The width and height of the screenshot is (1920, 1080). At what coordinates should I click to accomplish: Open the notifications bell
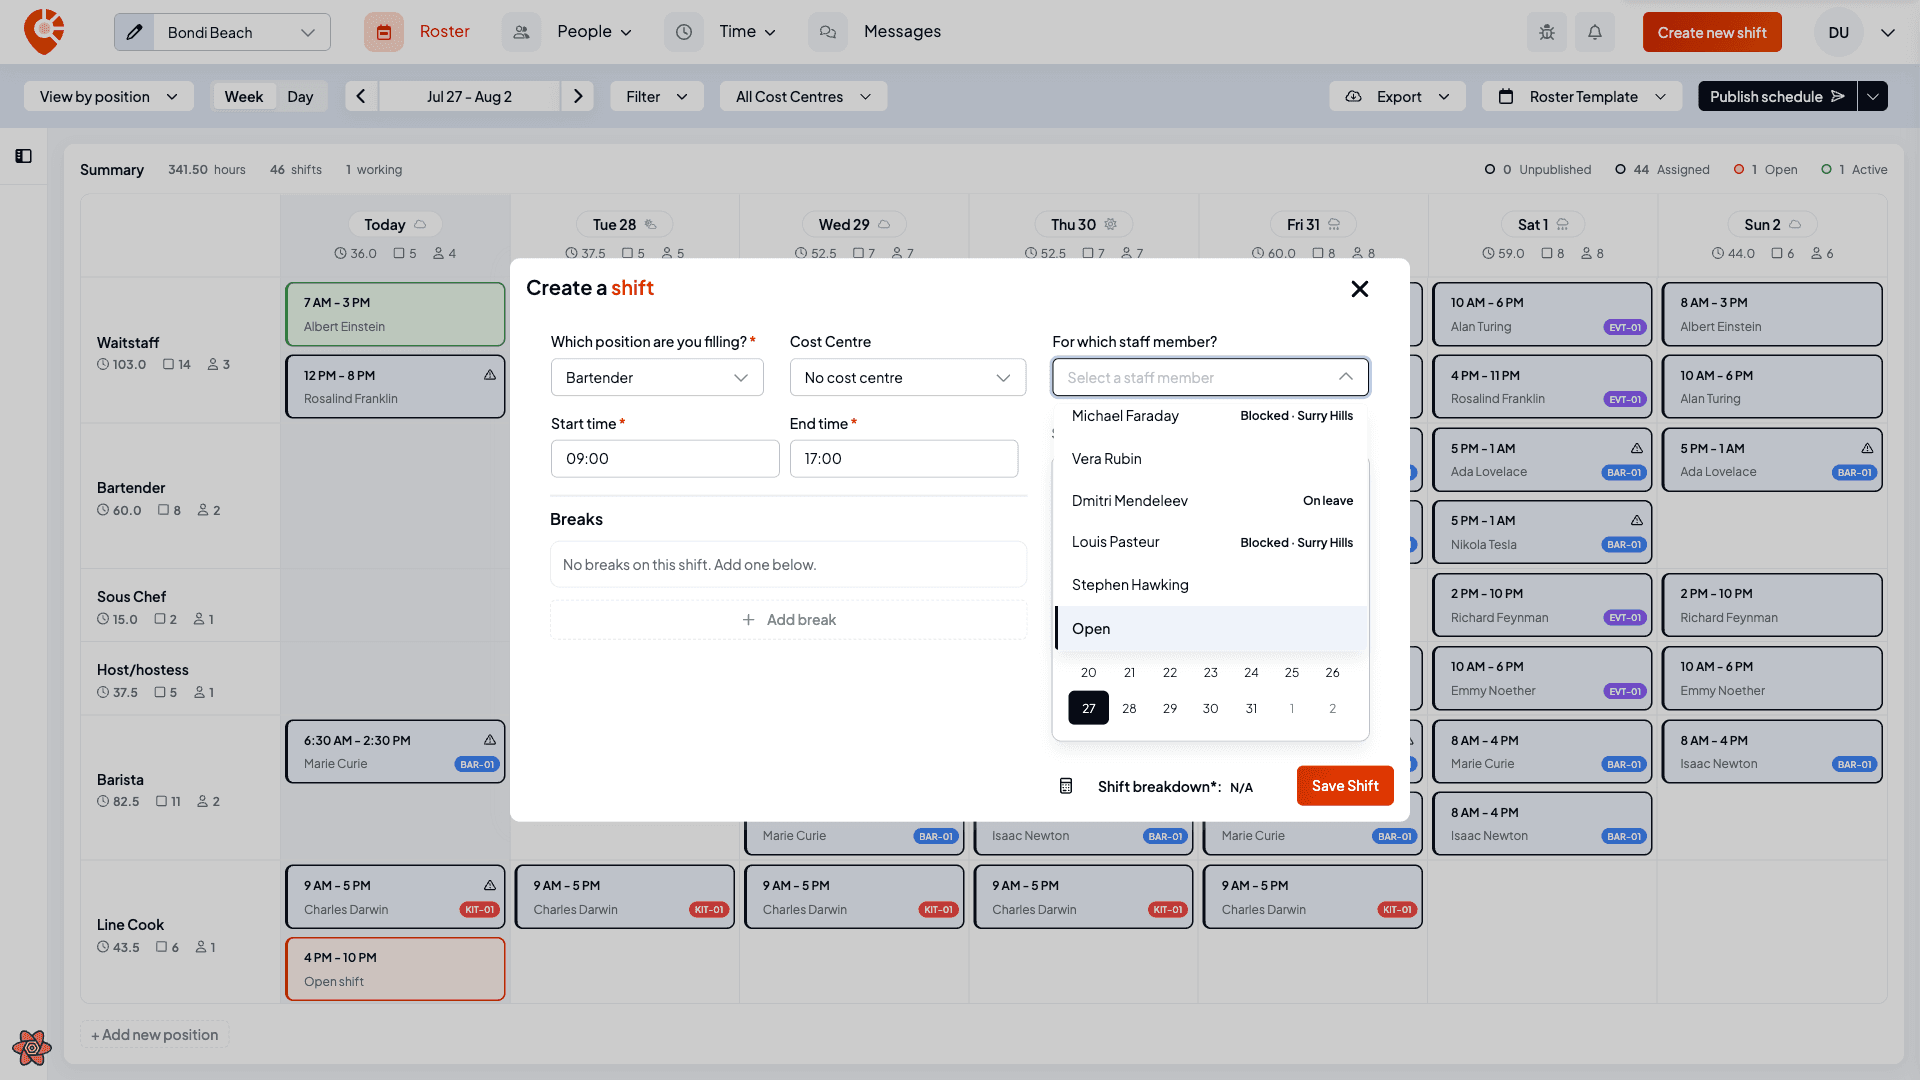pos(1595,32)
